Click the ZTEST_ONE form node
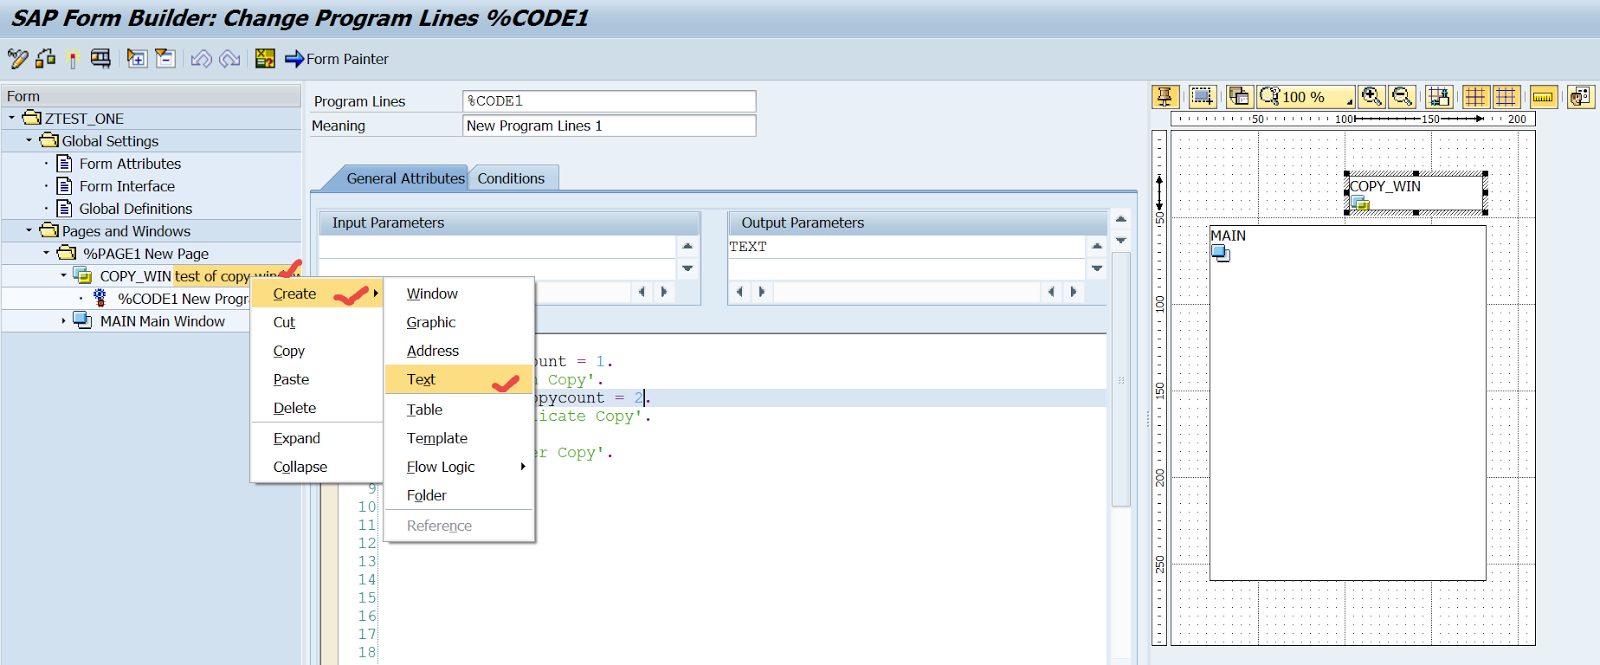This screenshot has width=1600, height=665. [84, 118]
